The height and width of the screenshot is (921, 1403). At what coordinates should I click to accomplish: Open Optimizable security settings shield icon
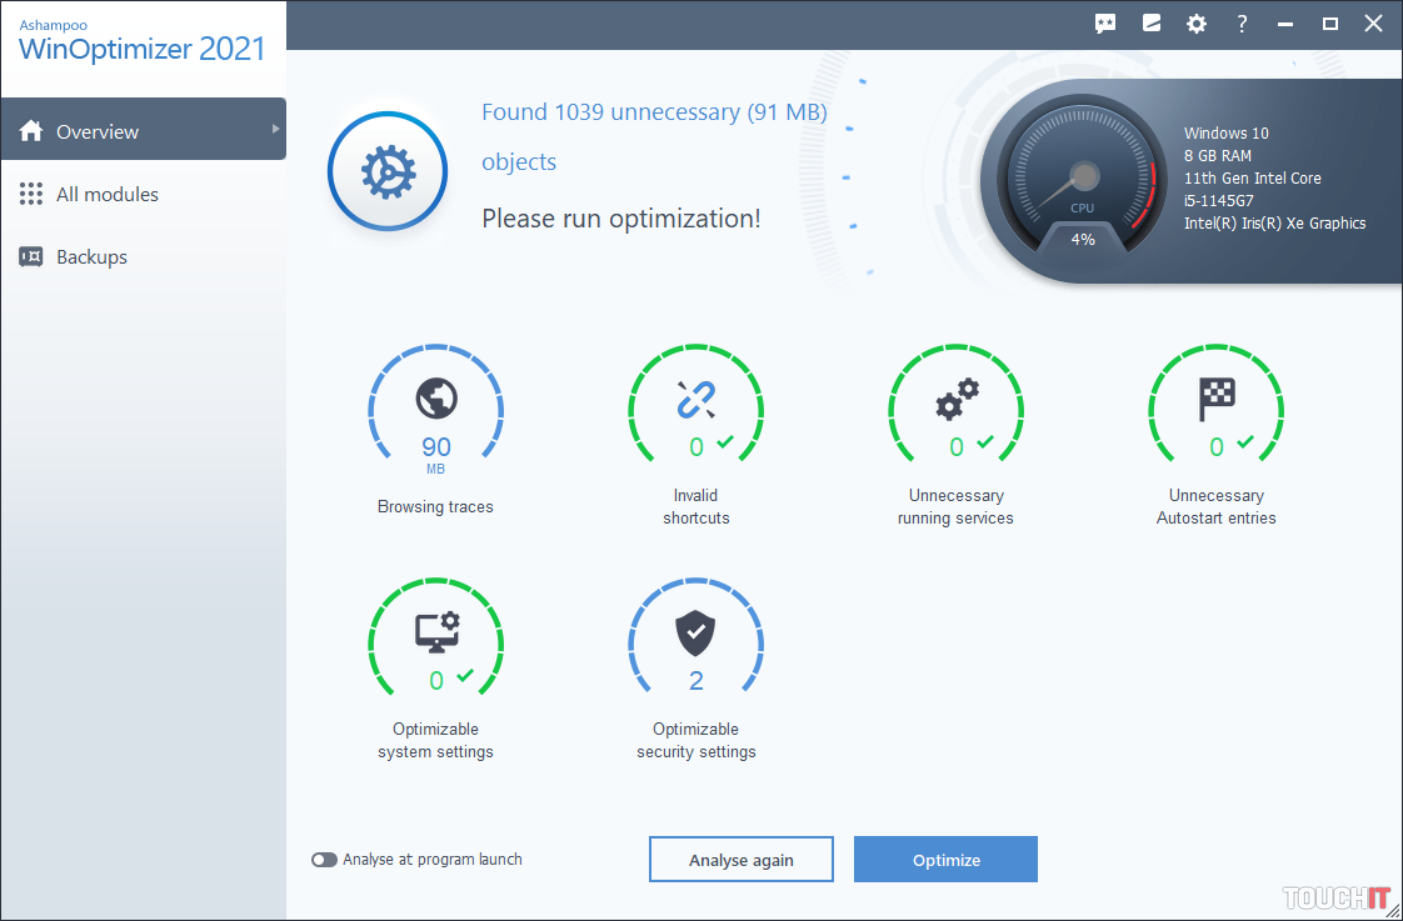tap(696, 632)
